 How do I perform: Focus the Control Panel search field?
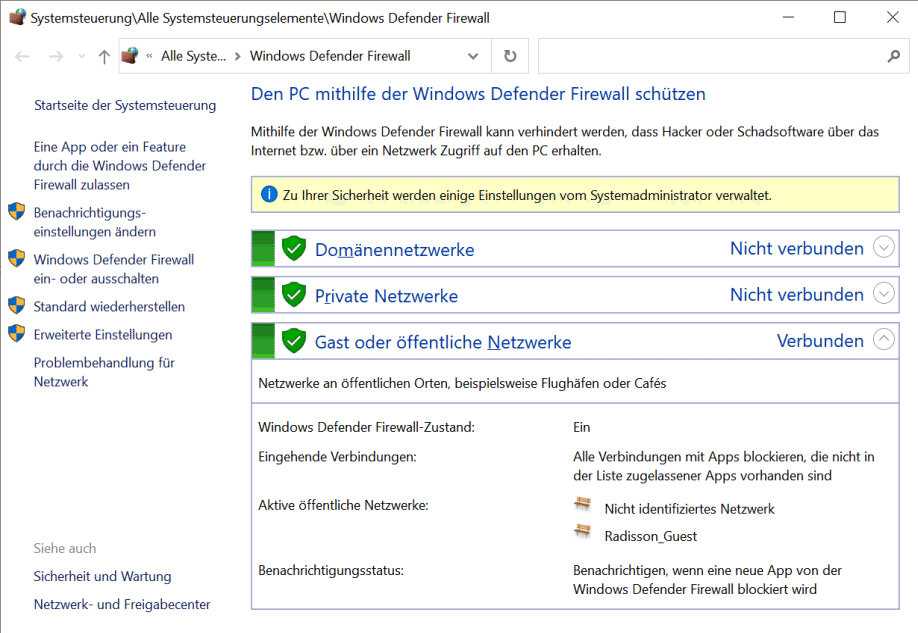pos(724,56)
